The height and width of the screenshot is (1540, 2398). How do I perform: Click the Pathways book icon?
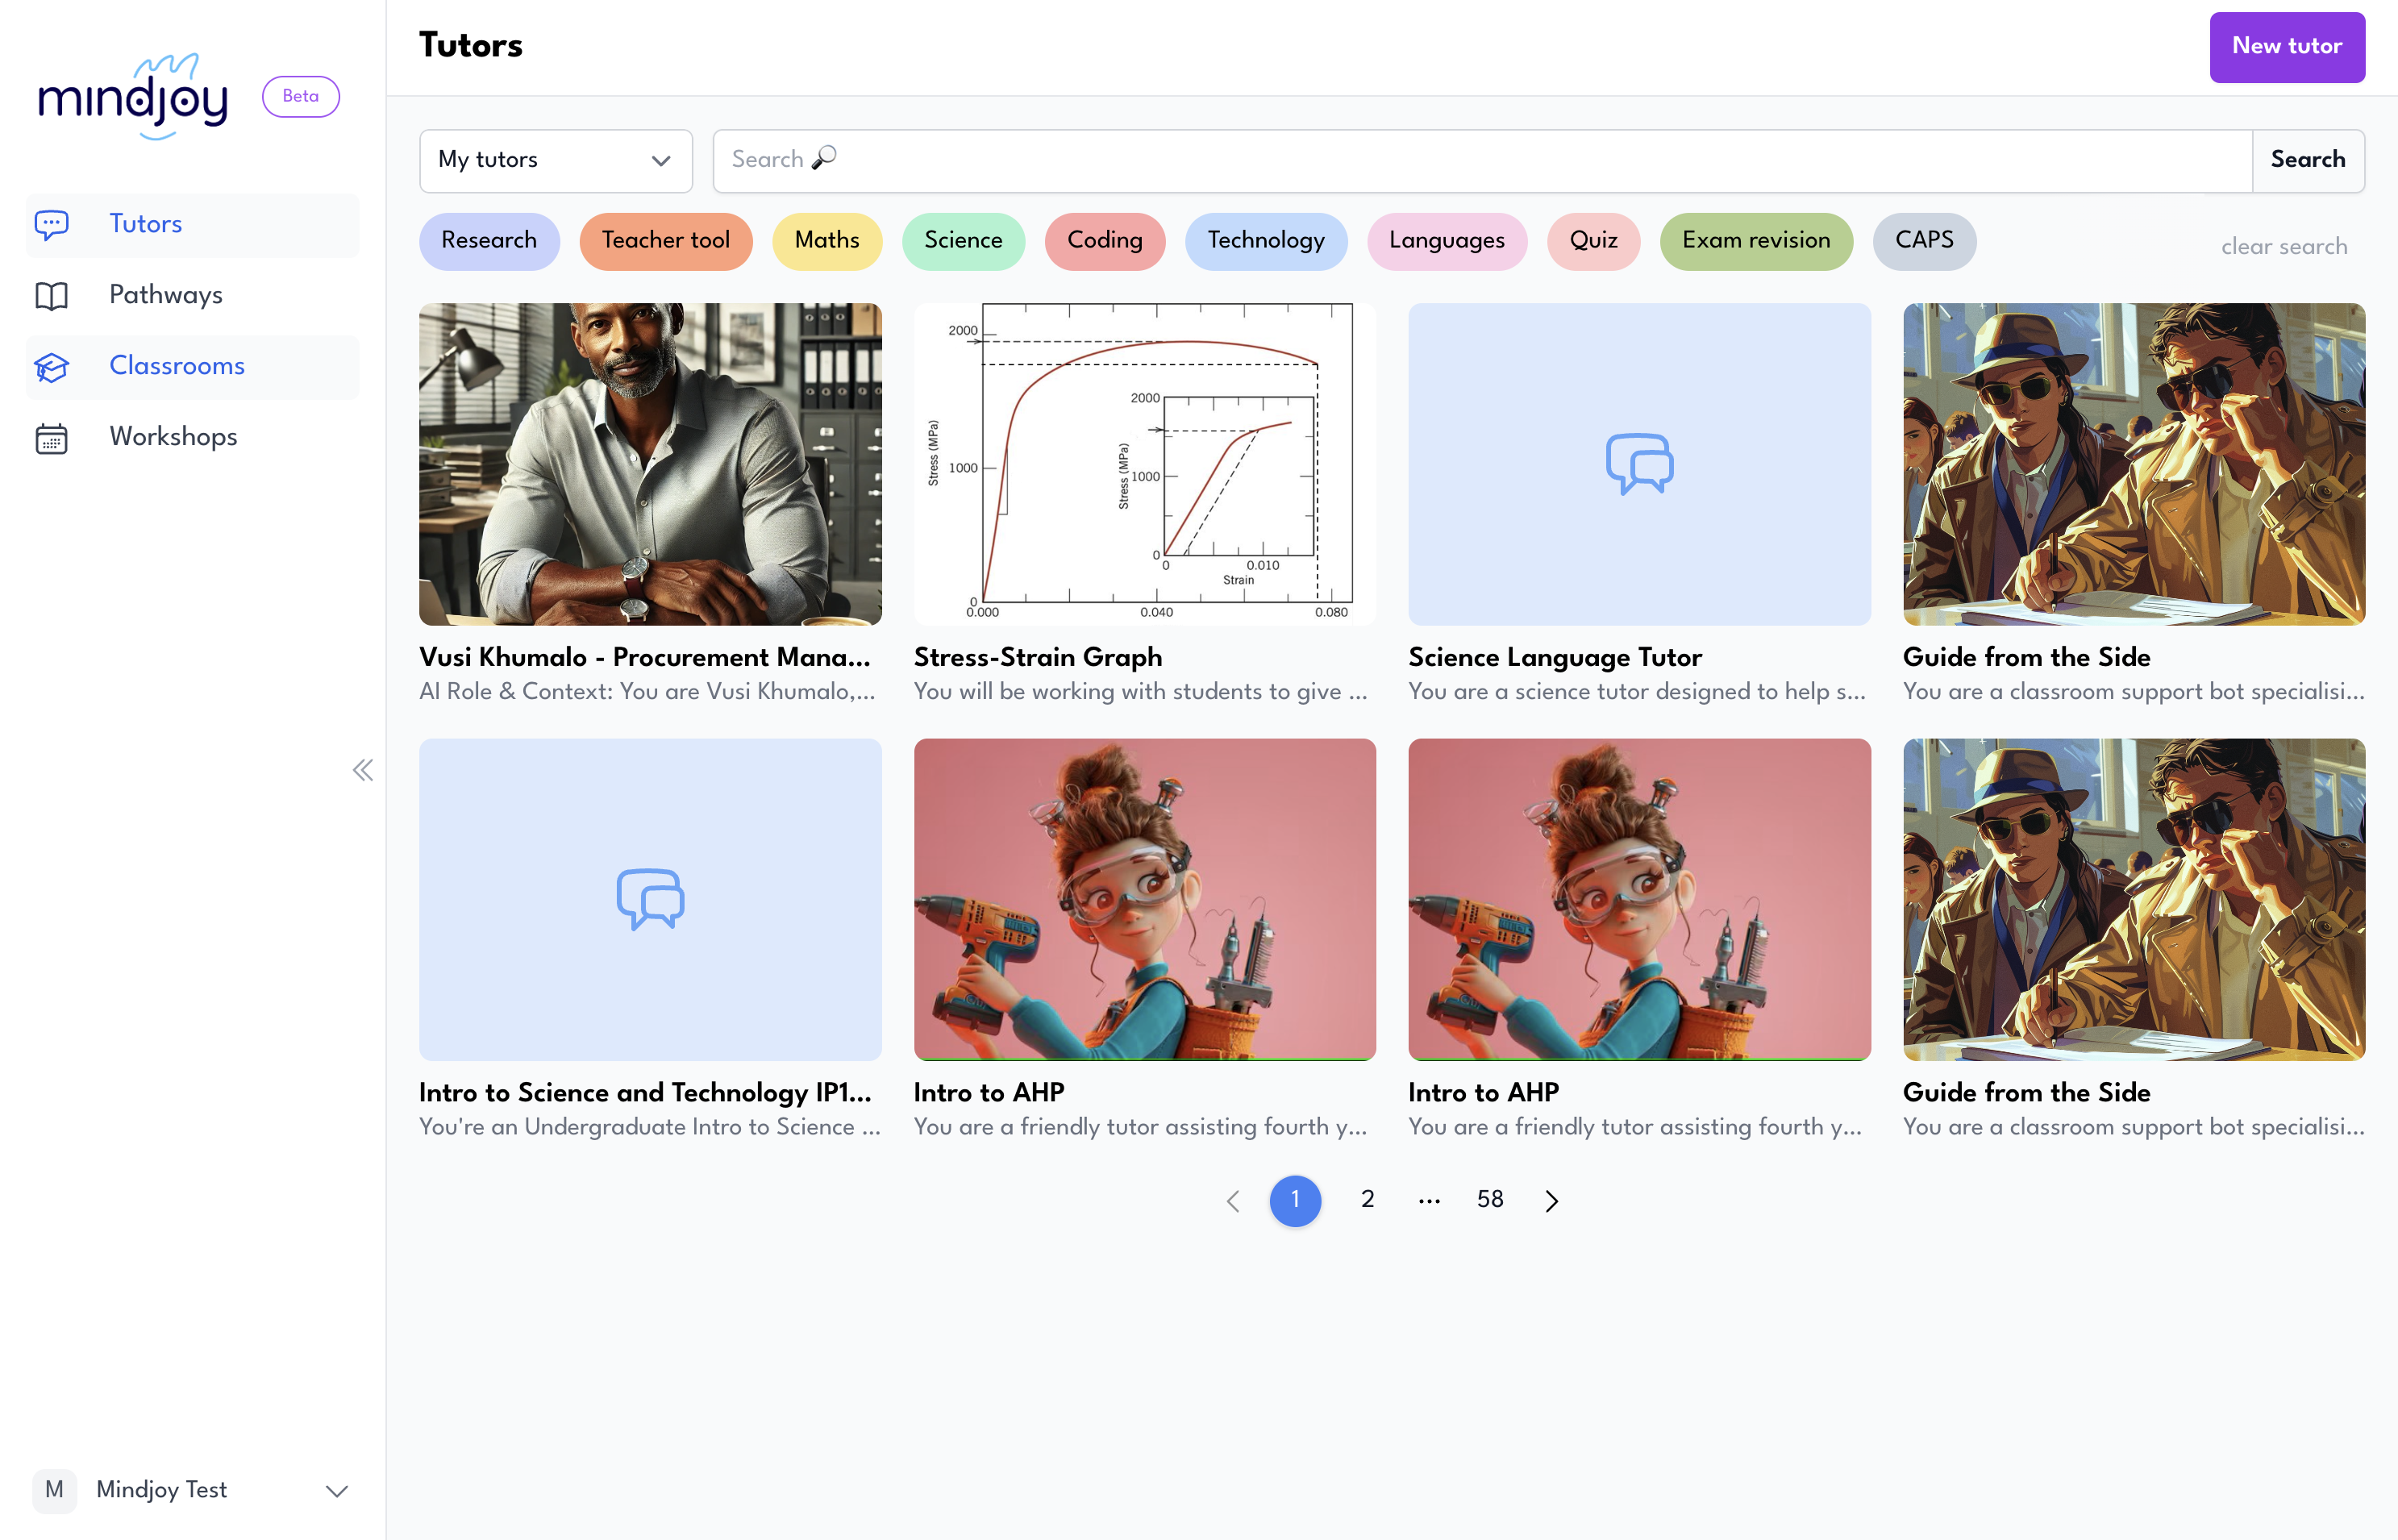[52, 295]
